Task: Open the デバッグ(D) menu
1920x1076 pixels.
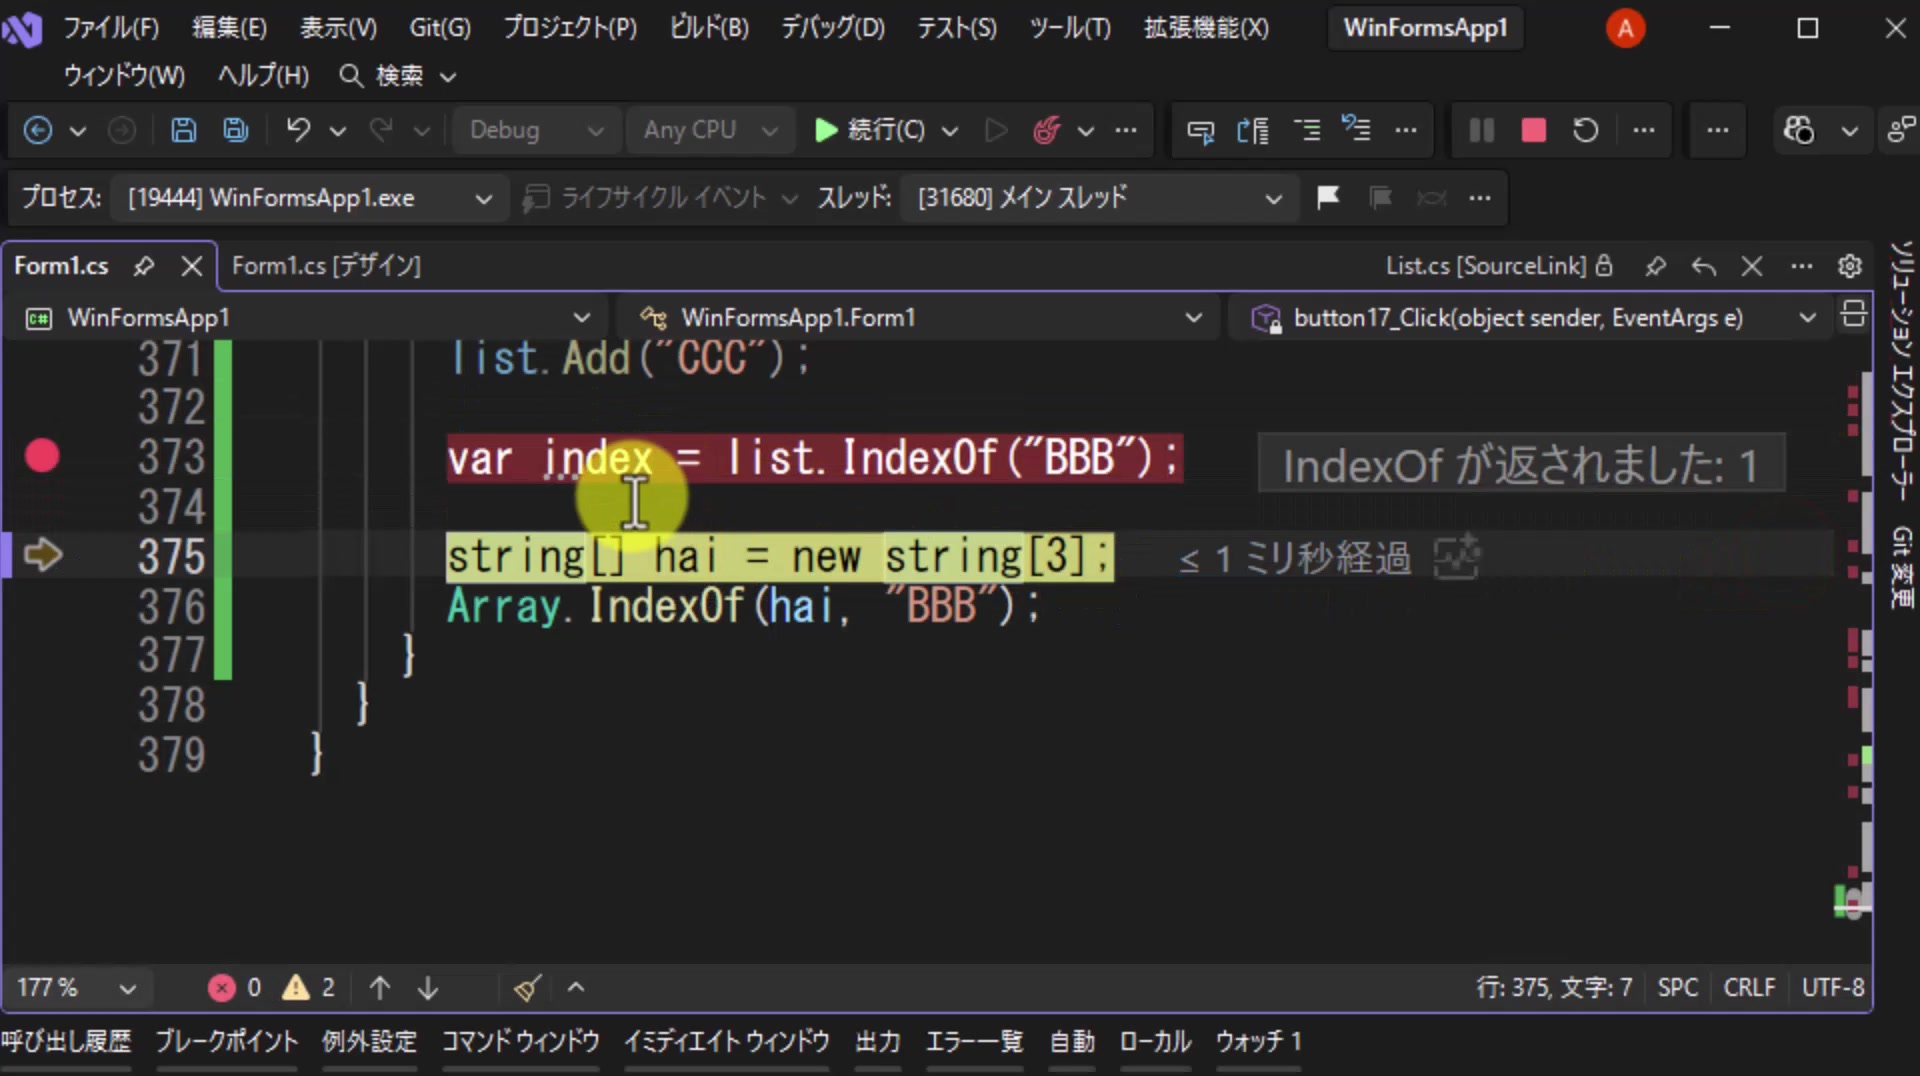Action: [833, 28]
